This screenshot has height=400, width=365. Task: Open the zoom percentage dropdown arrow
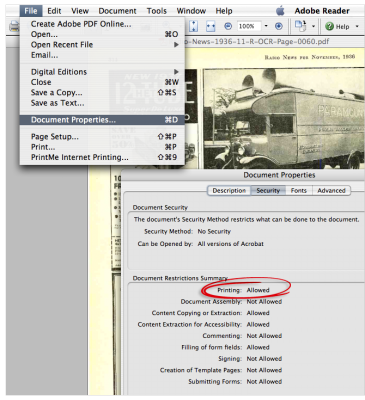[x=266, y=26]
